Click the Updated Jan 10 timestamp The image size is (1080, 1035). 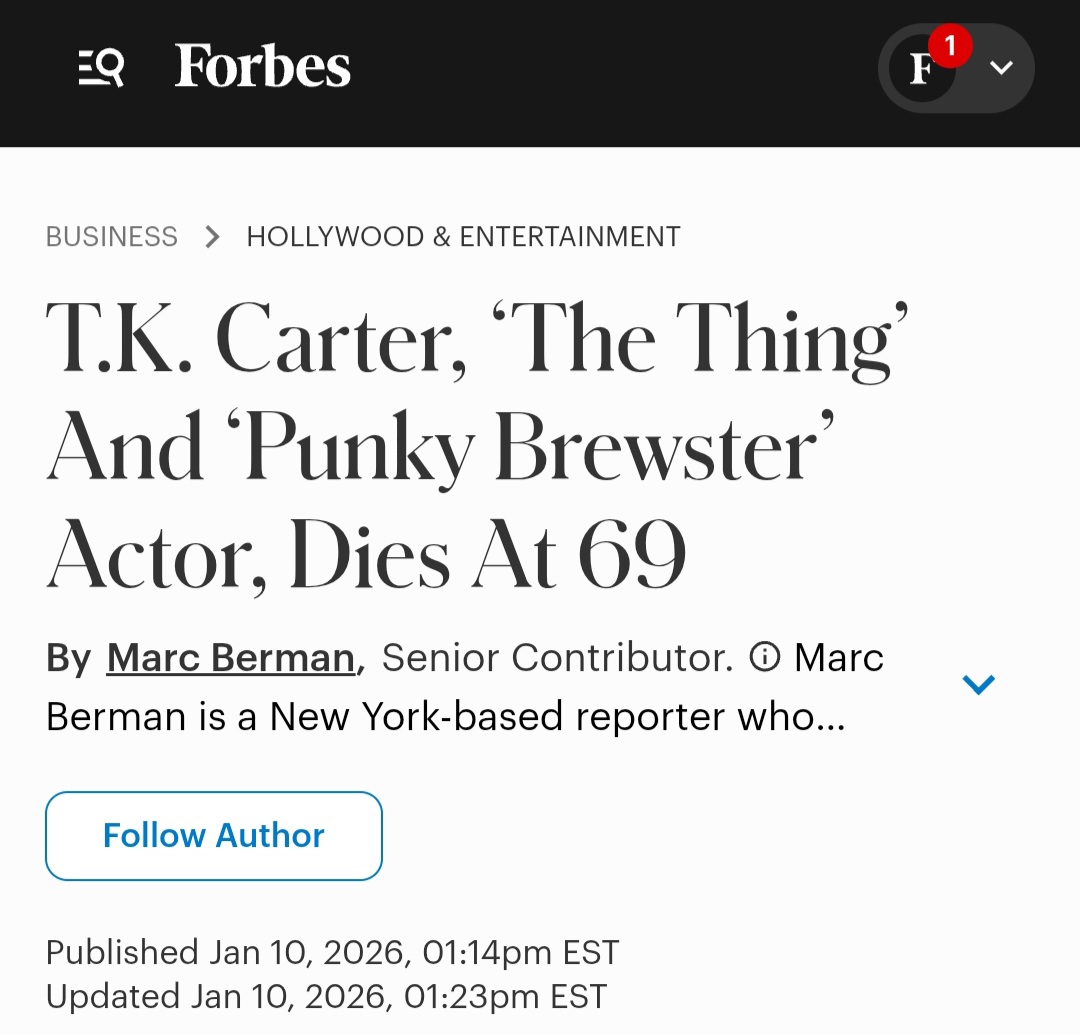tap(326, 996)
